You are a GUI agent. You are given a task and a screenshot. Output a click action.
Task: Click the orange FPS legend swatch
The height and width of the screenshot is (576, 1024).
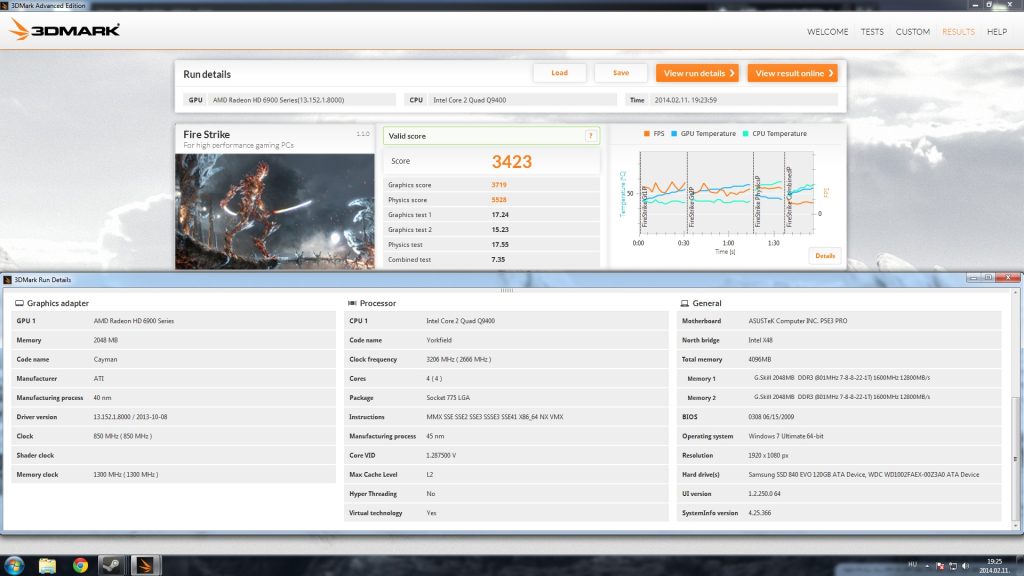(647, 133)
